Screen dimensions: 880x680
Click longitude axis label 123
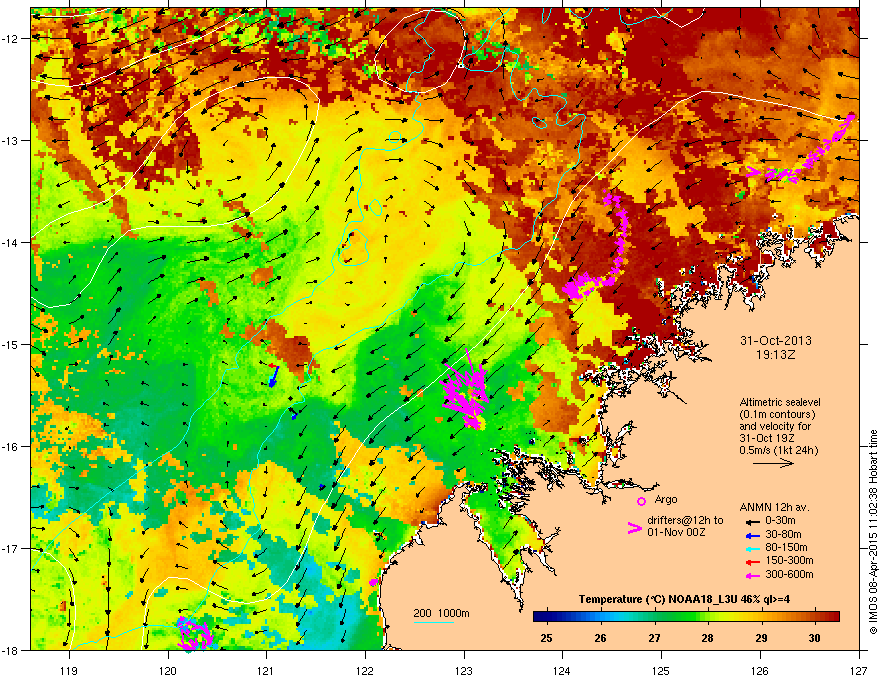coord(464,670)
